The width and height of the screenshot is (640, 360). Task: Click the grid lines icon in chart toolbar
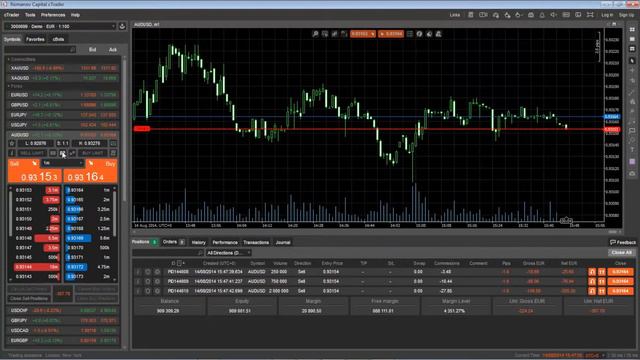point(410,34)
